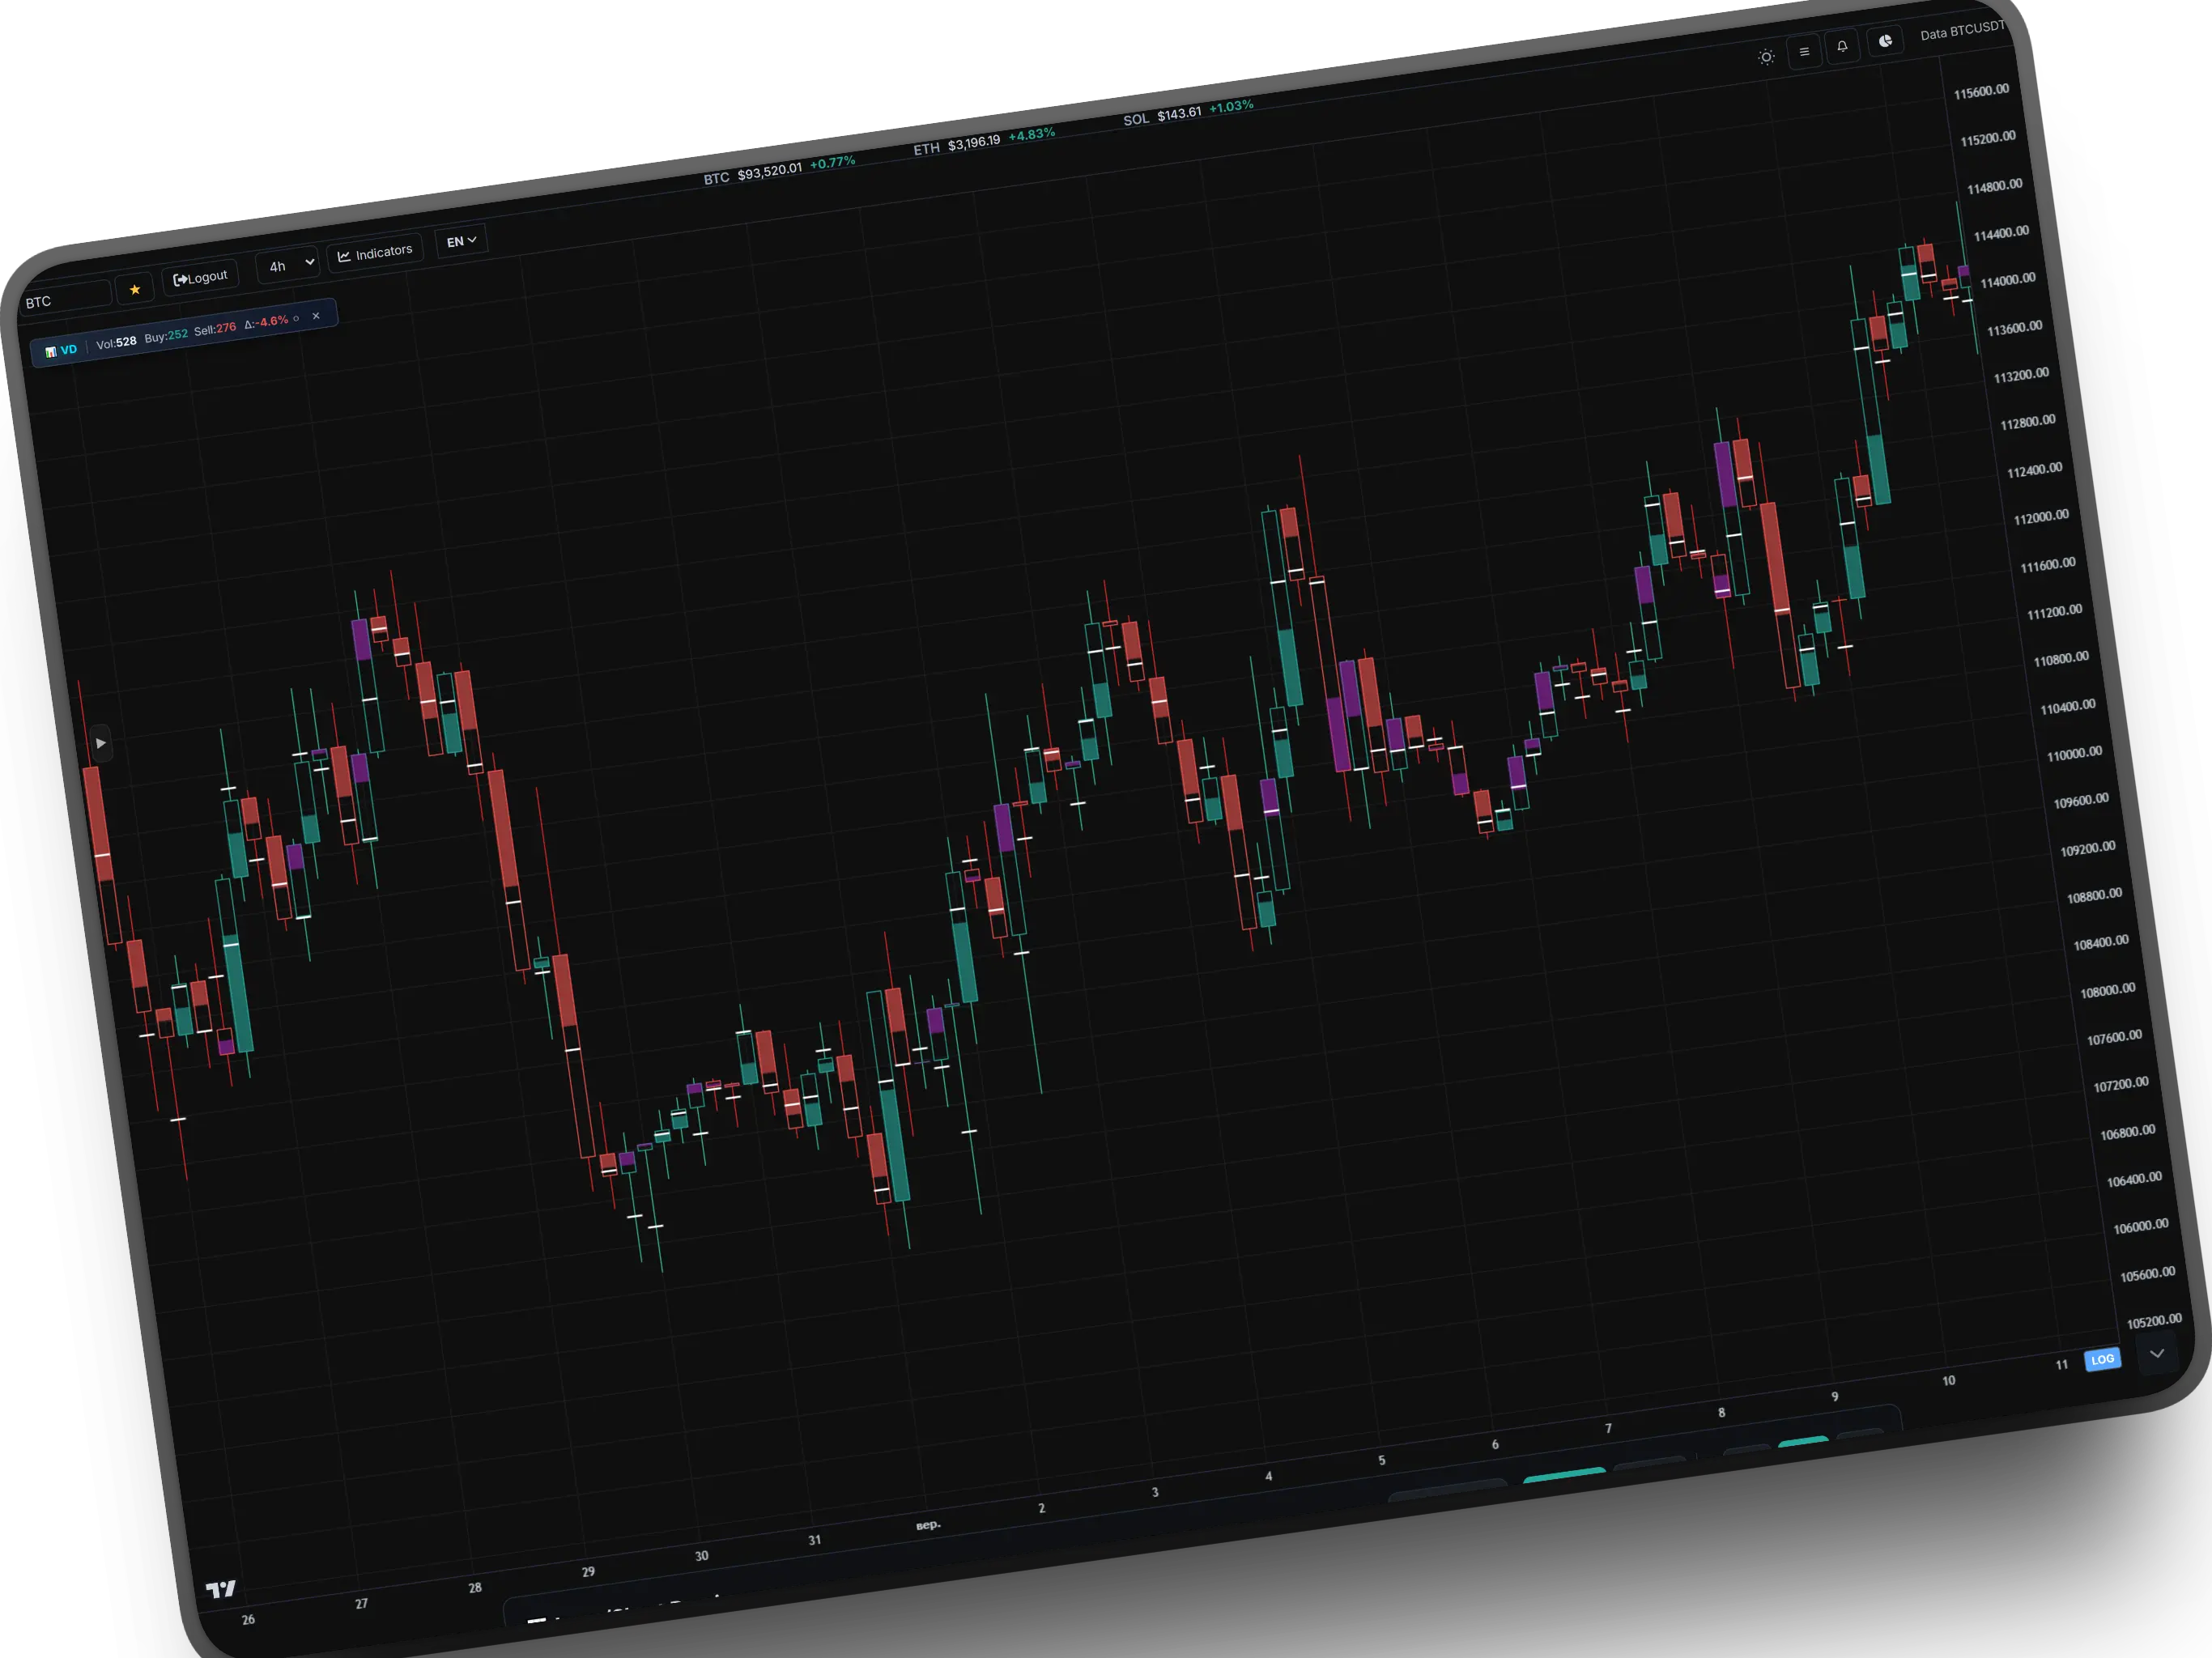
Task: Click the play arrow on the chart's left edge
Action: [102, 743]
